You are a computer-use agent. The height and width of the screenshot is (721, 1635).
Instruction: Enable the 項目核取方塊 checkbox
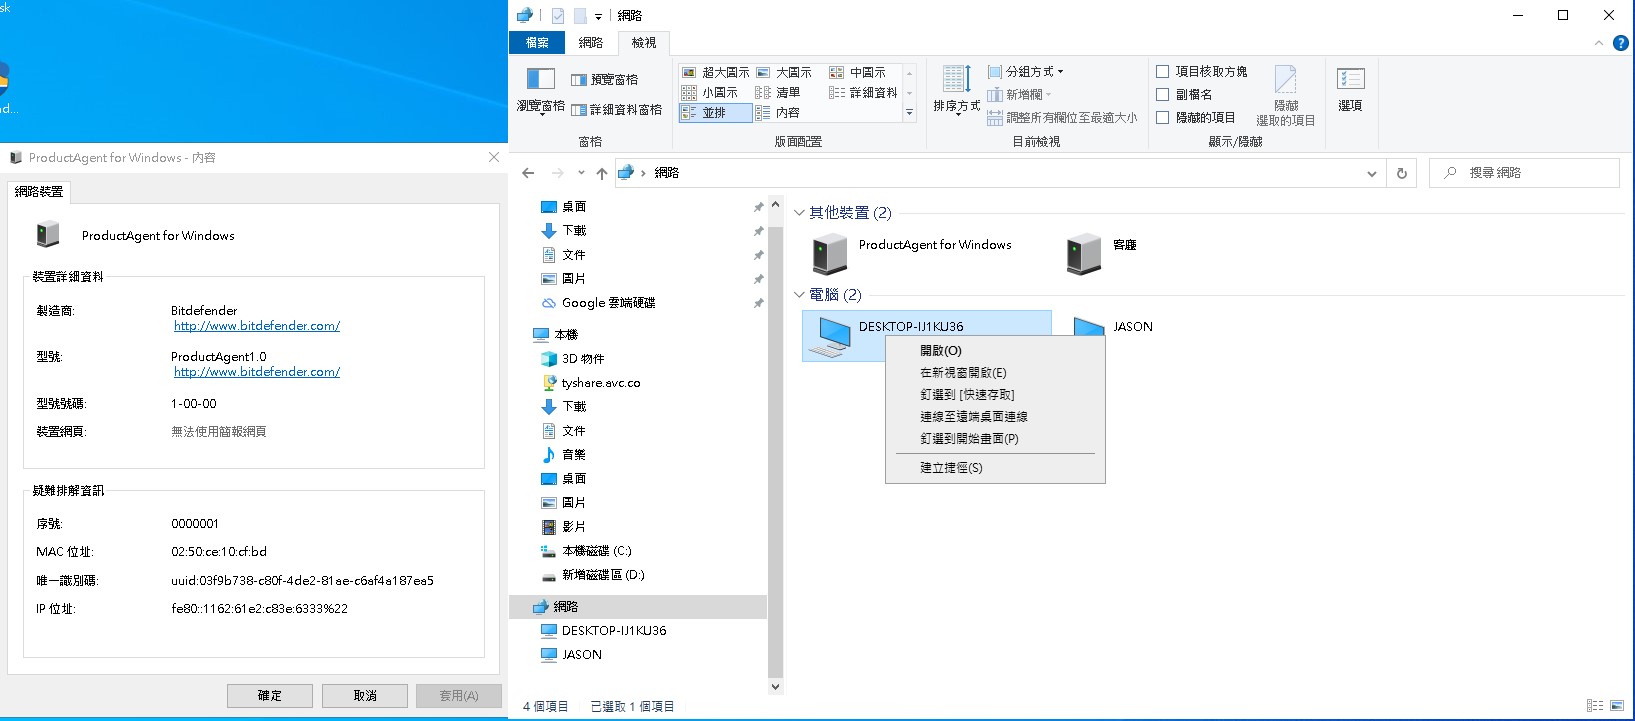tap(1163, 72)
